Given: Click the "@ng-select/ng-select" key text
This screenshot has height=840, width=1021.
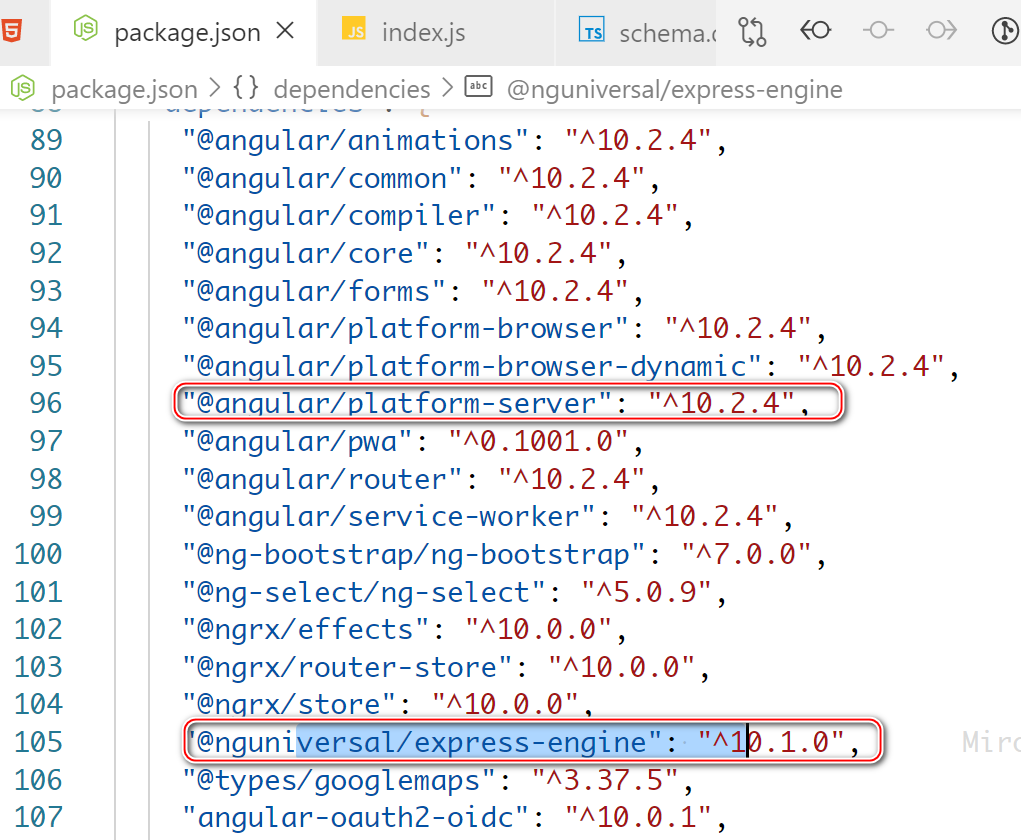Looking at the screenshot, I should [364, 592].
